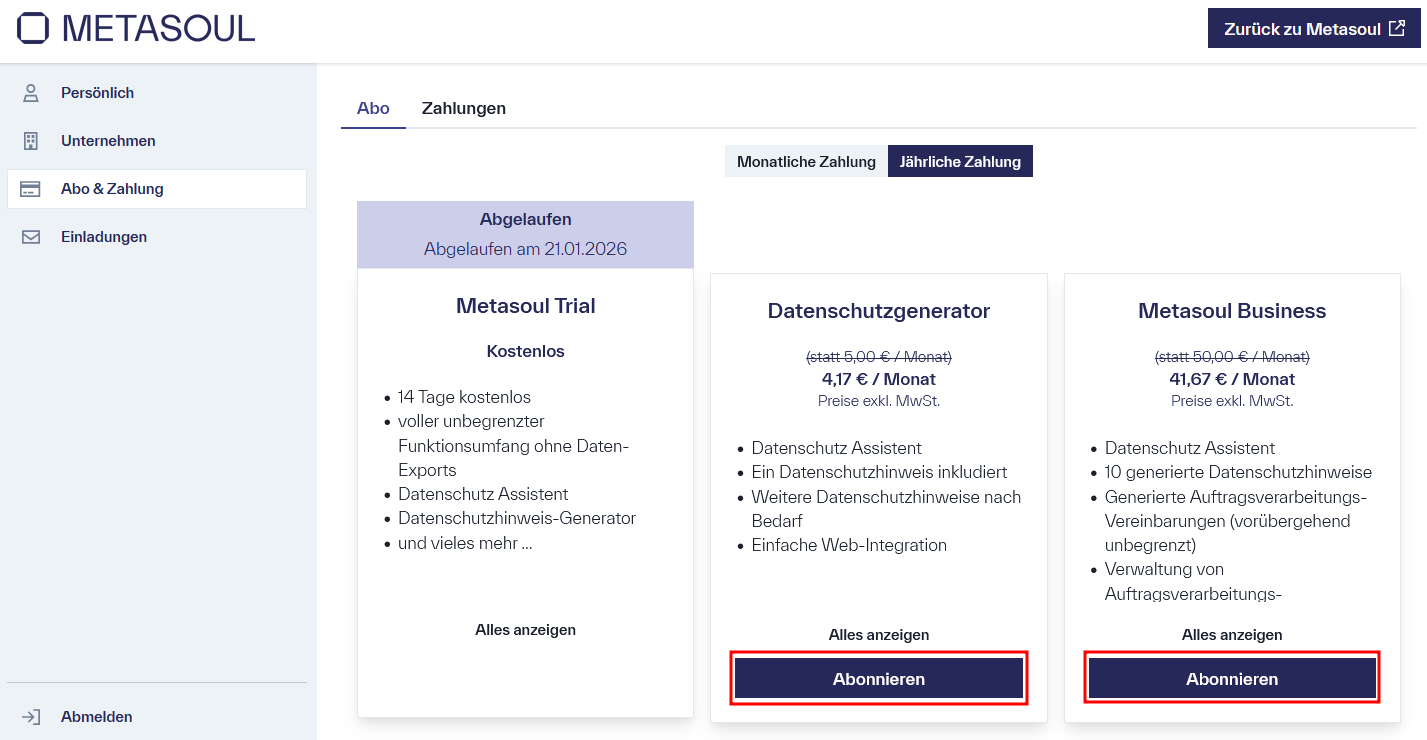Click the Abgelaufen banner heading

click(525, 219)
